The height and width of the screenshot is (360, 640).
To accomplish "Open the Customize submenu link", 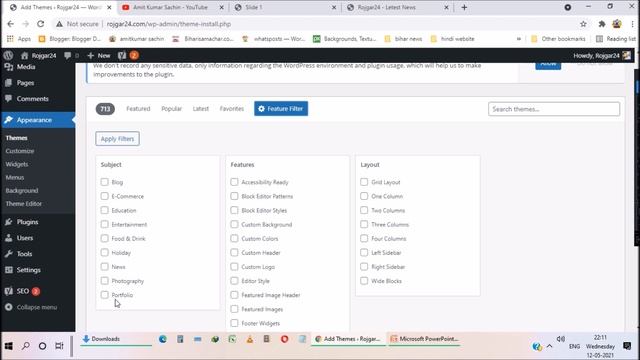I will [x=20, y=151].
